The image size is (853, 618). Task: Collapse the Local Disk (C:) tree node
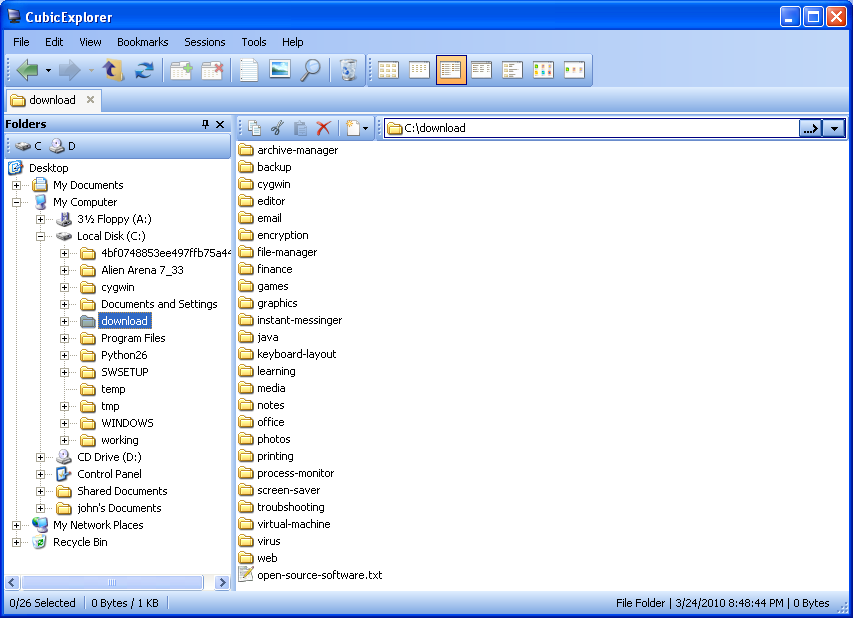[41, 236]
